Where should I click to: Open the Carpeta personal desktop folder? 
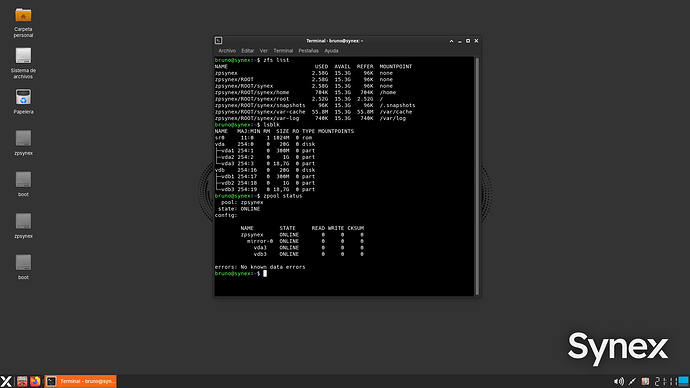click(x=23, y=23)
